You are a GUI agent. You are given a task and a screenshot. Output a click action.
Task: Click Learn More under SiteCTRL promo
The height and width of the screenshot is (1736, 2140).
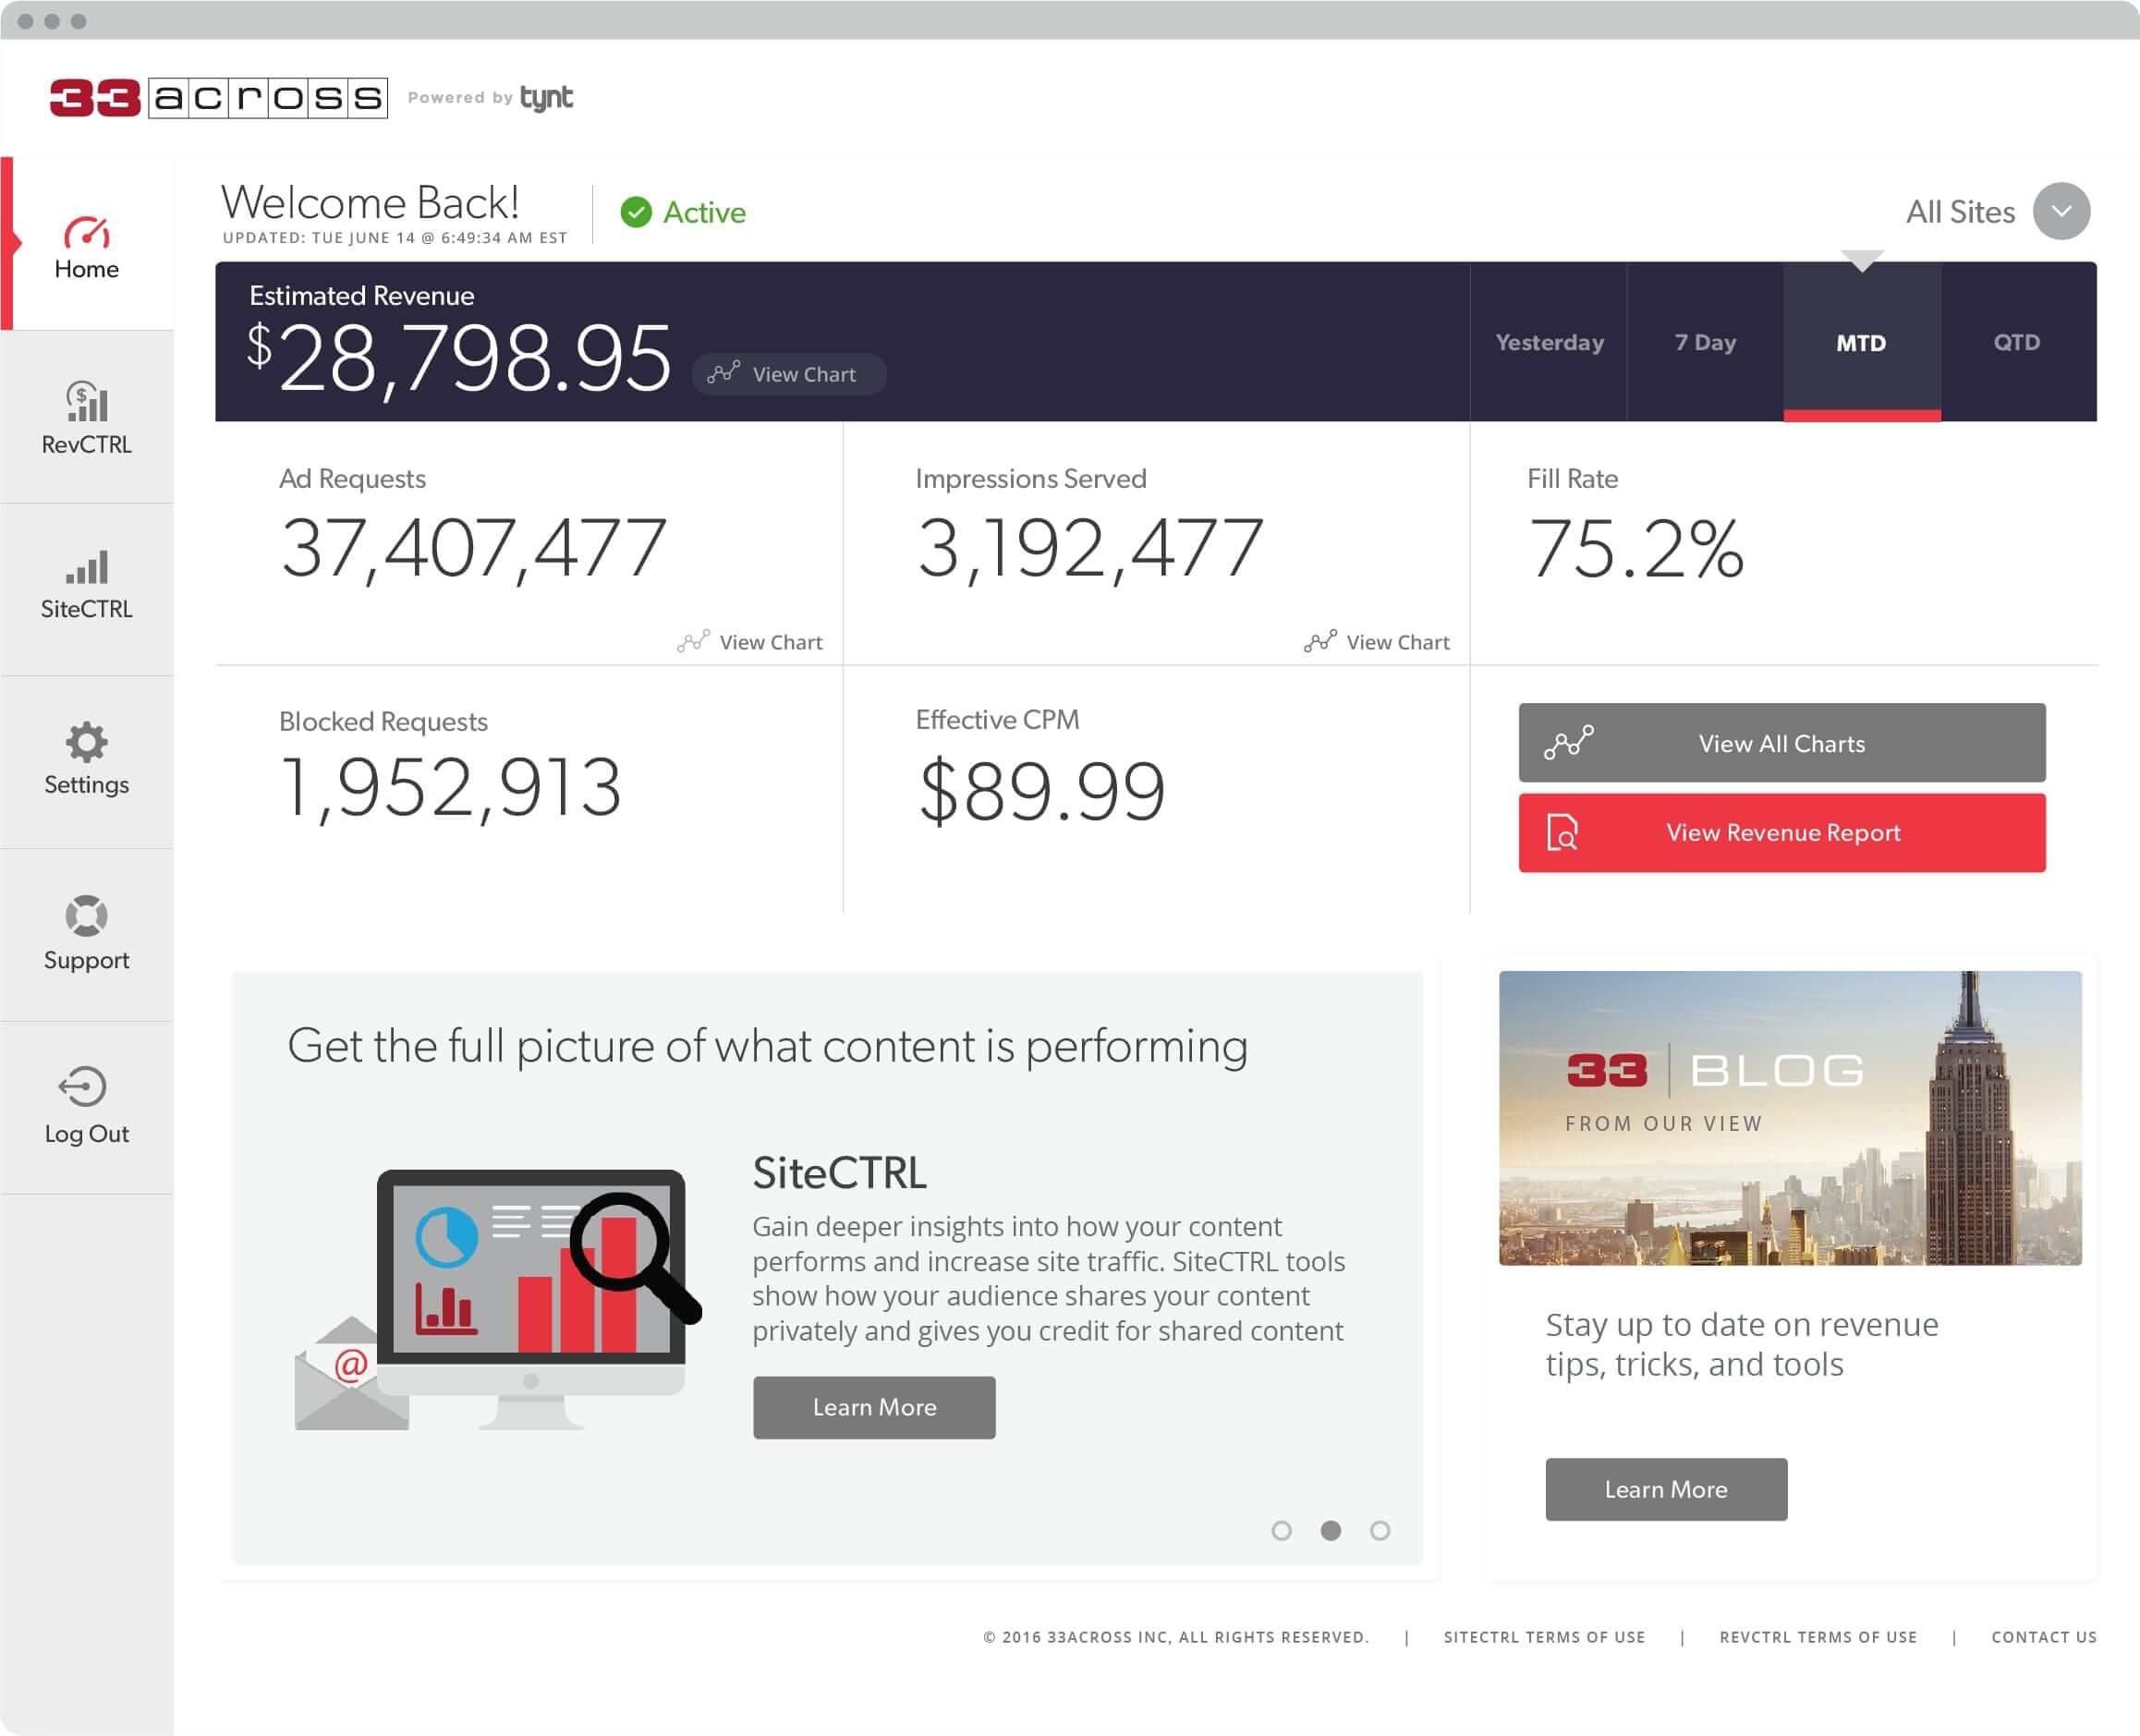[x=874, y=1407]
